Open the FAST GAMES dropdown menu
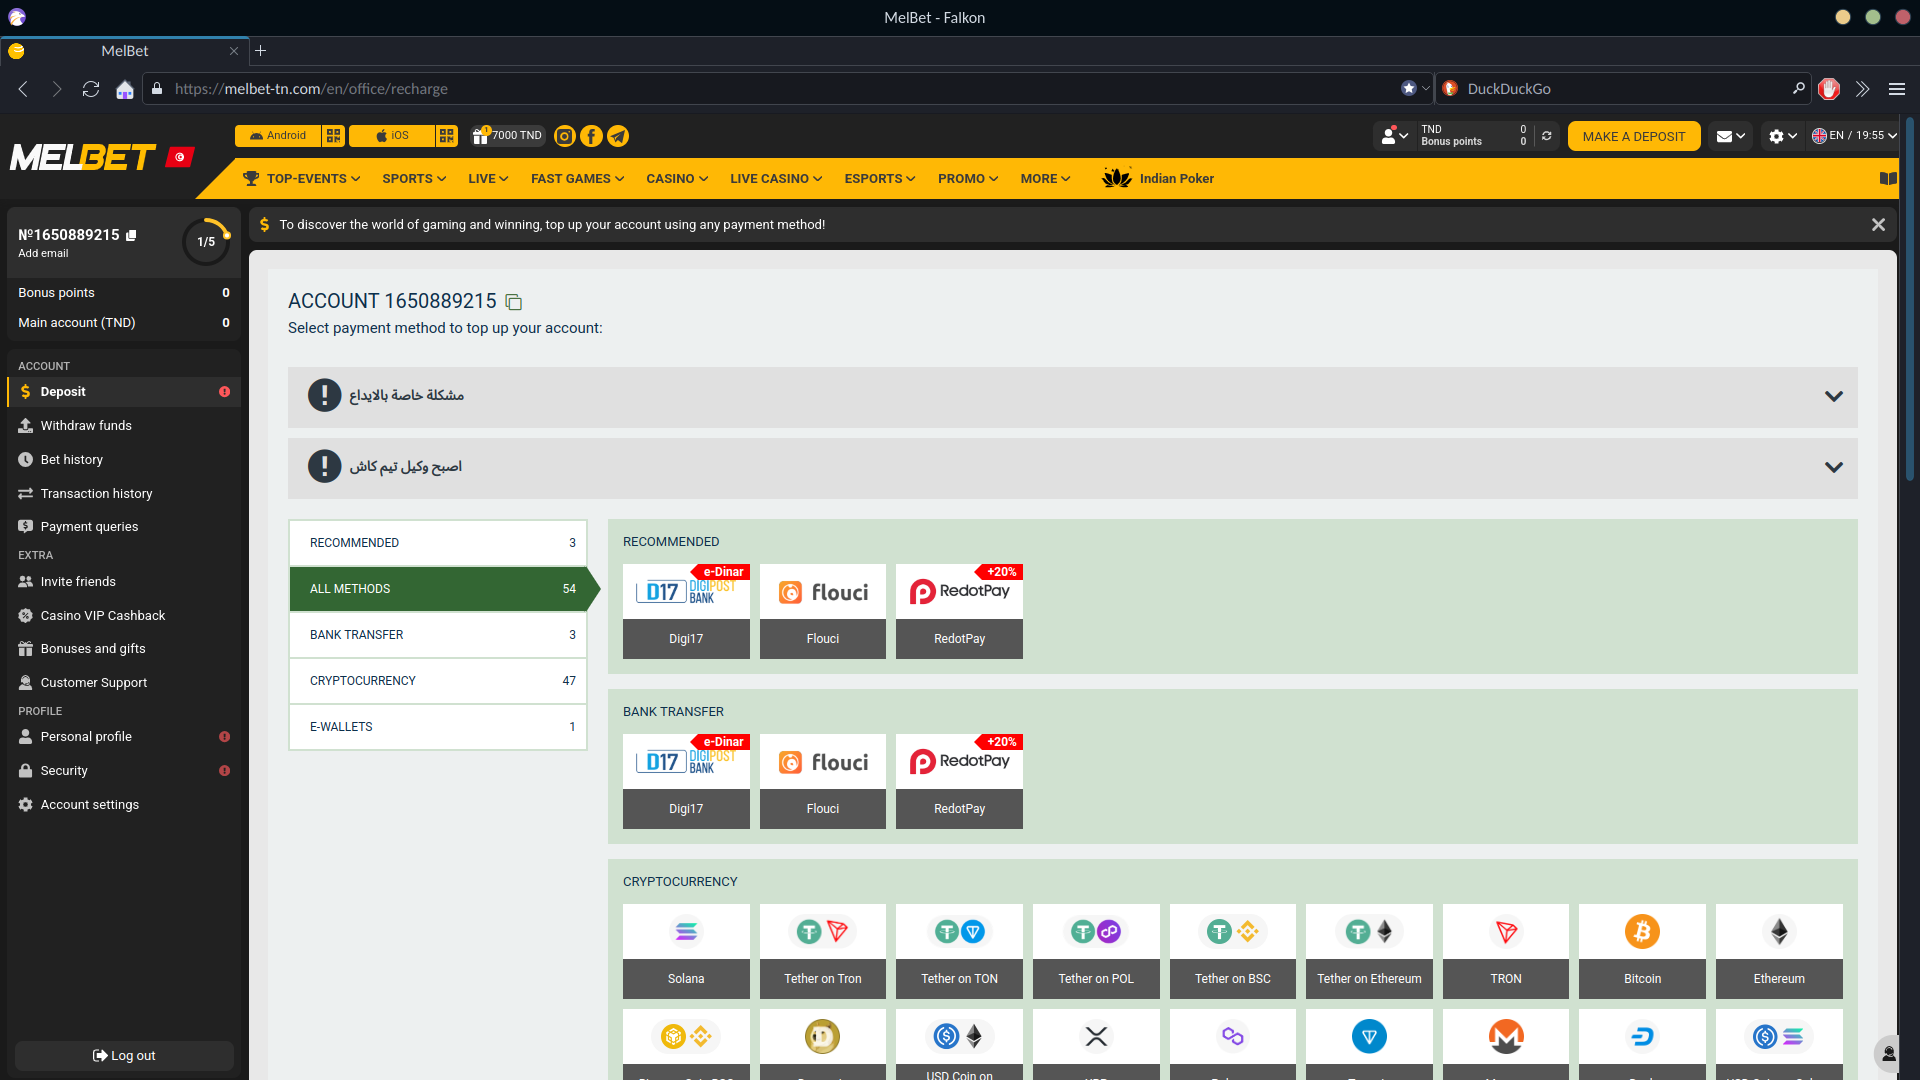This screenshot has width=1920, height=1080. tap(577, 179)
